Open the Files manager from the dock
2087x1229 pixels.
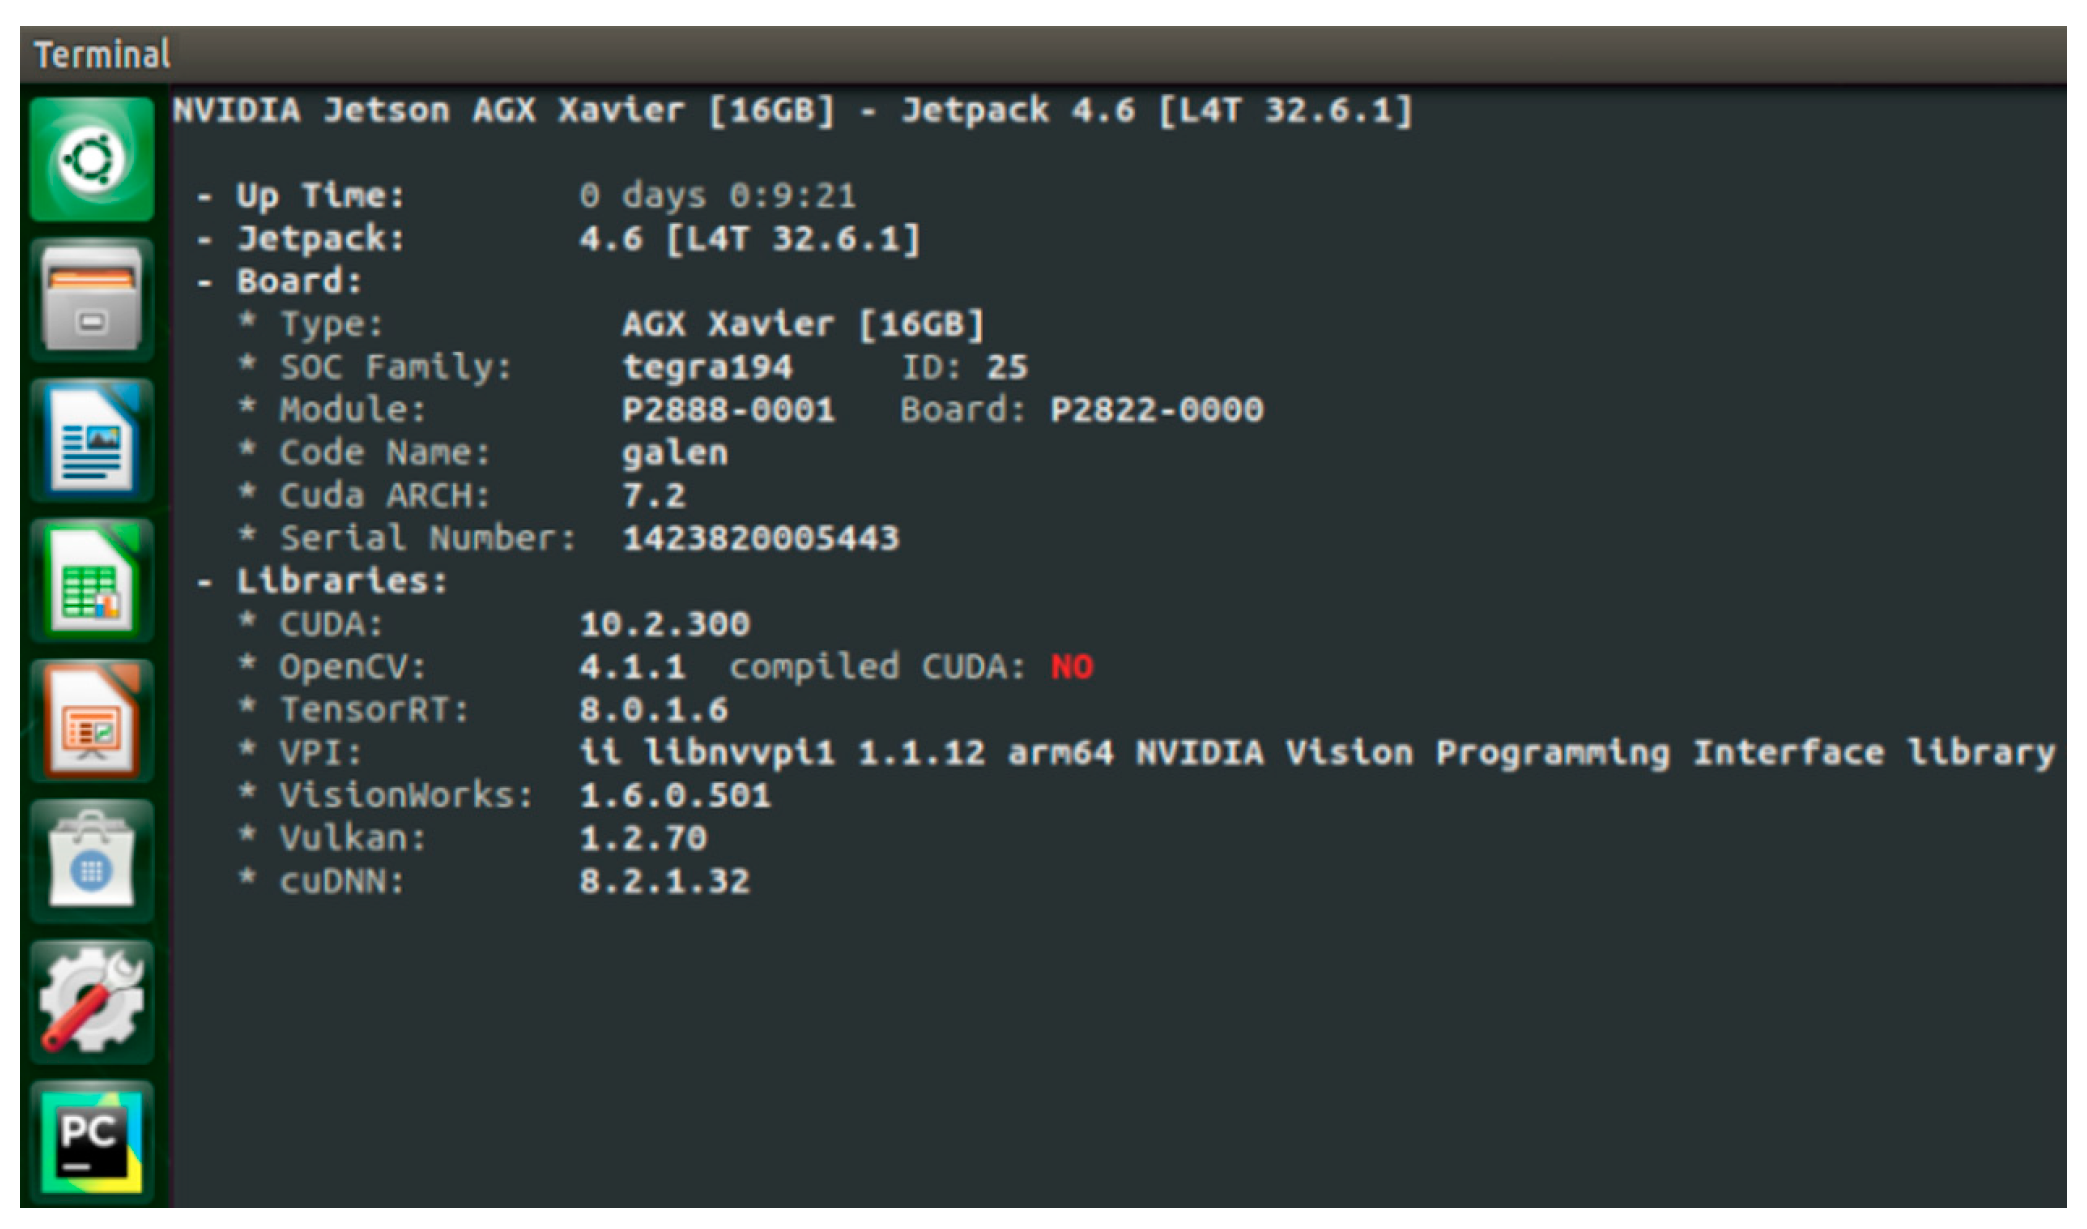click(91, 300)
